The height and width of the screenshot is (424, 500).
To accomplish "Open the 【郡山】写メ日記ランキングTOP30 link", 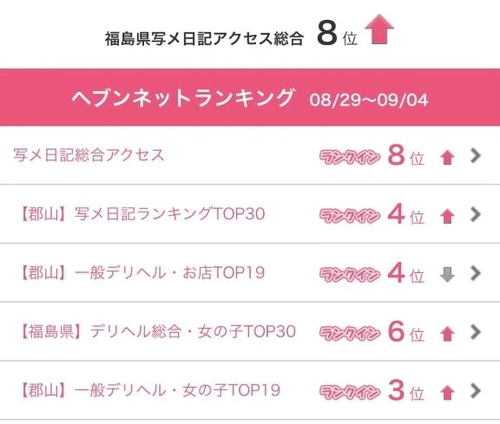I will click(x=142, y=214).
